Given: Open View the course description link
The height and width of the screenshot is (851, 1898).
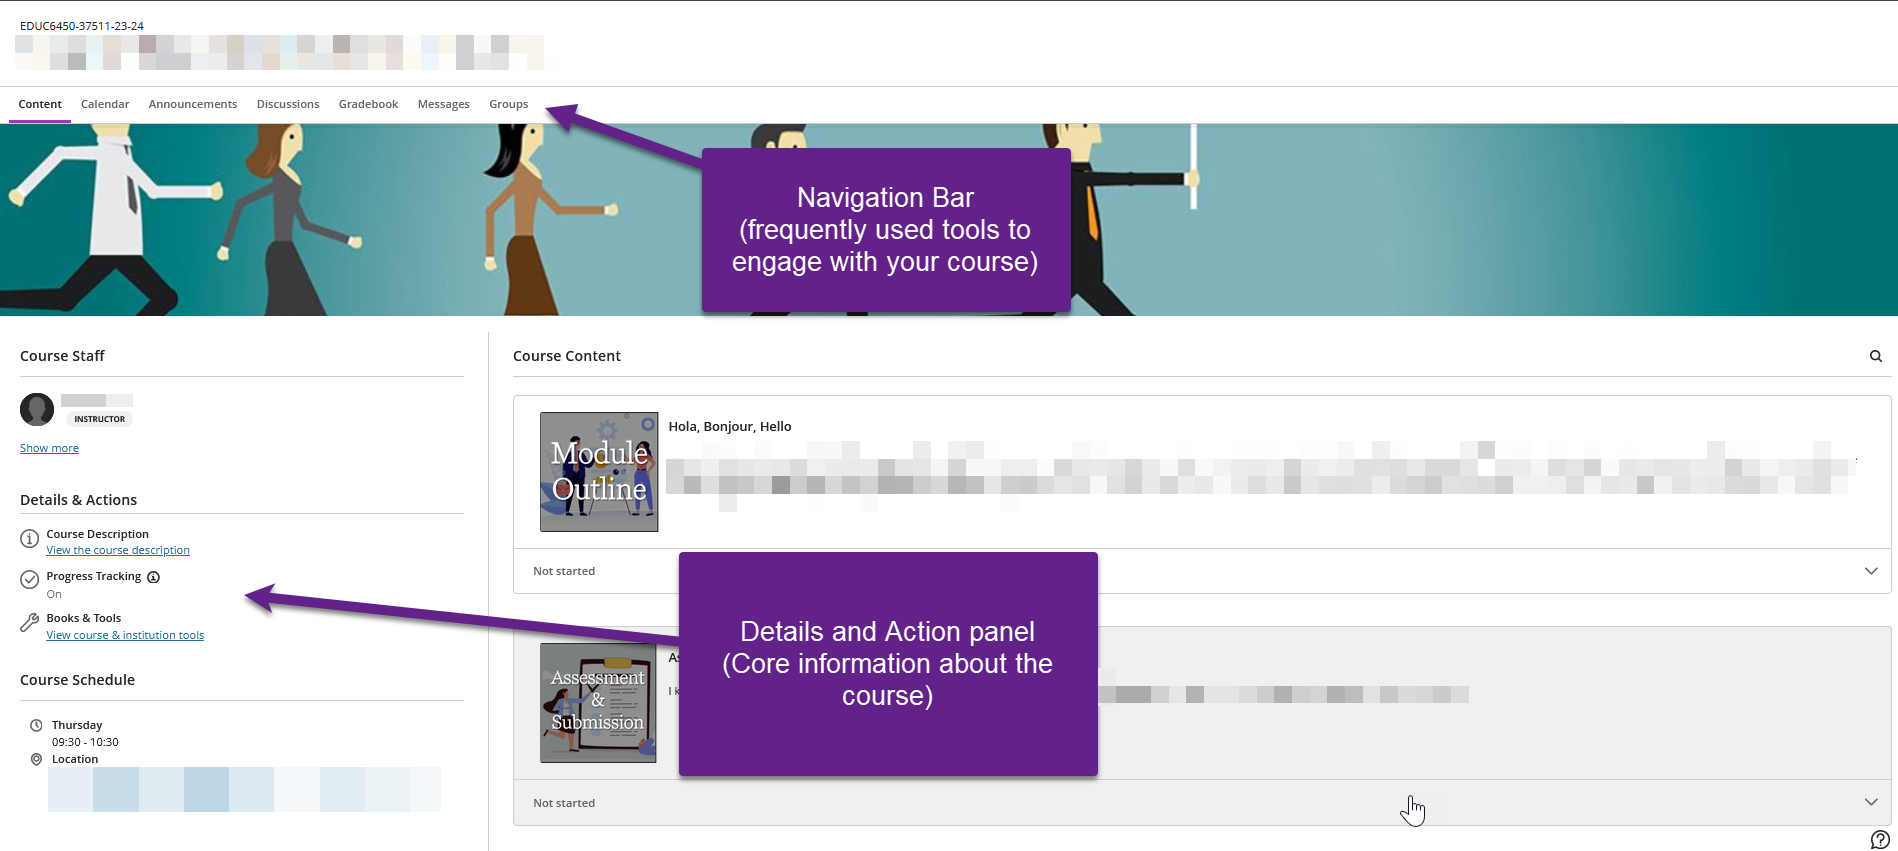Looking at the screenshot, I should click(118, 550).
